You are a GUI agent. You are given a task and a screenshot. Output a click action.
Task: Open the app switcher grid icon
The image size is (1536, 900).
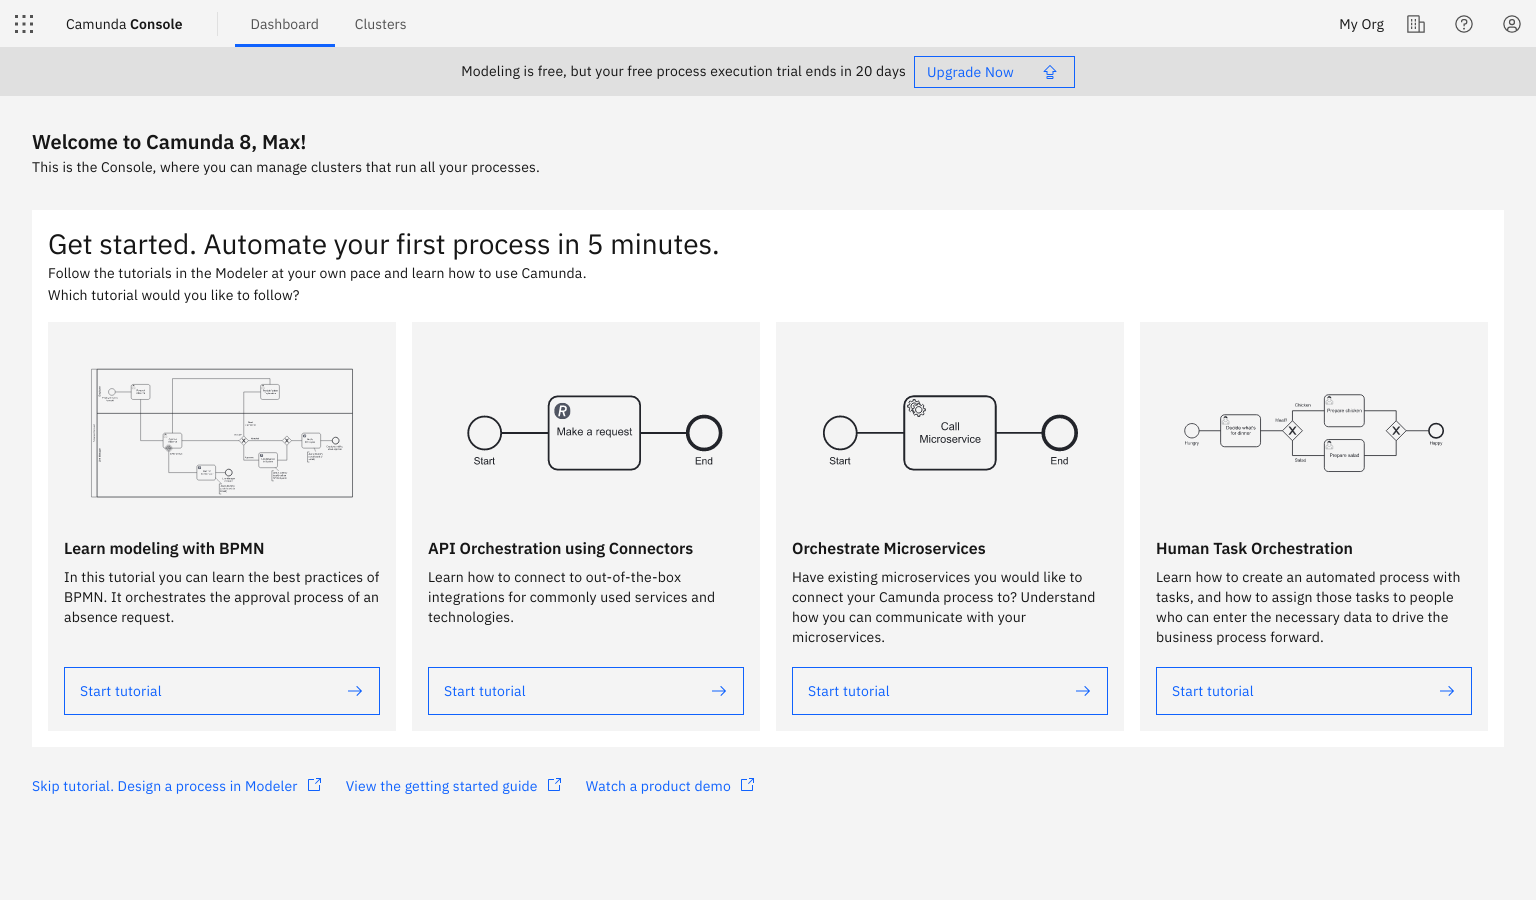point(24,24)
